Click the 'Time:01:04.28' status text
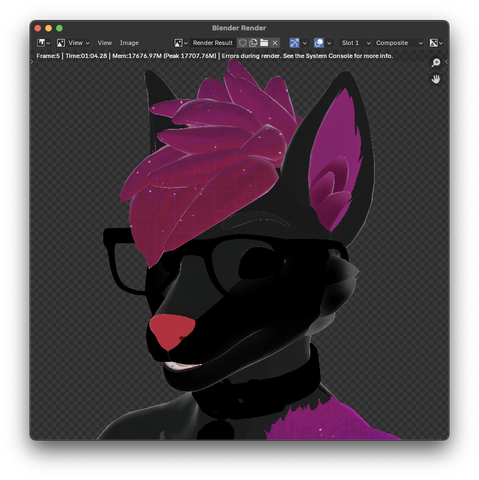Viewport: 479px width, 480px height. [86, 56]
